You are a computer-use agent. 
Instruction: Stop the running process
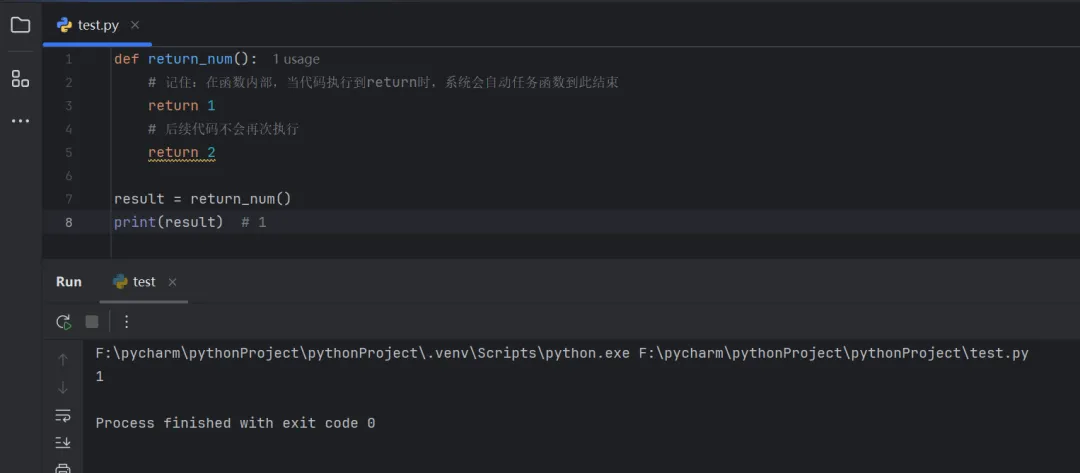(x=92, y=322)
